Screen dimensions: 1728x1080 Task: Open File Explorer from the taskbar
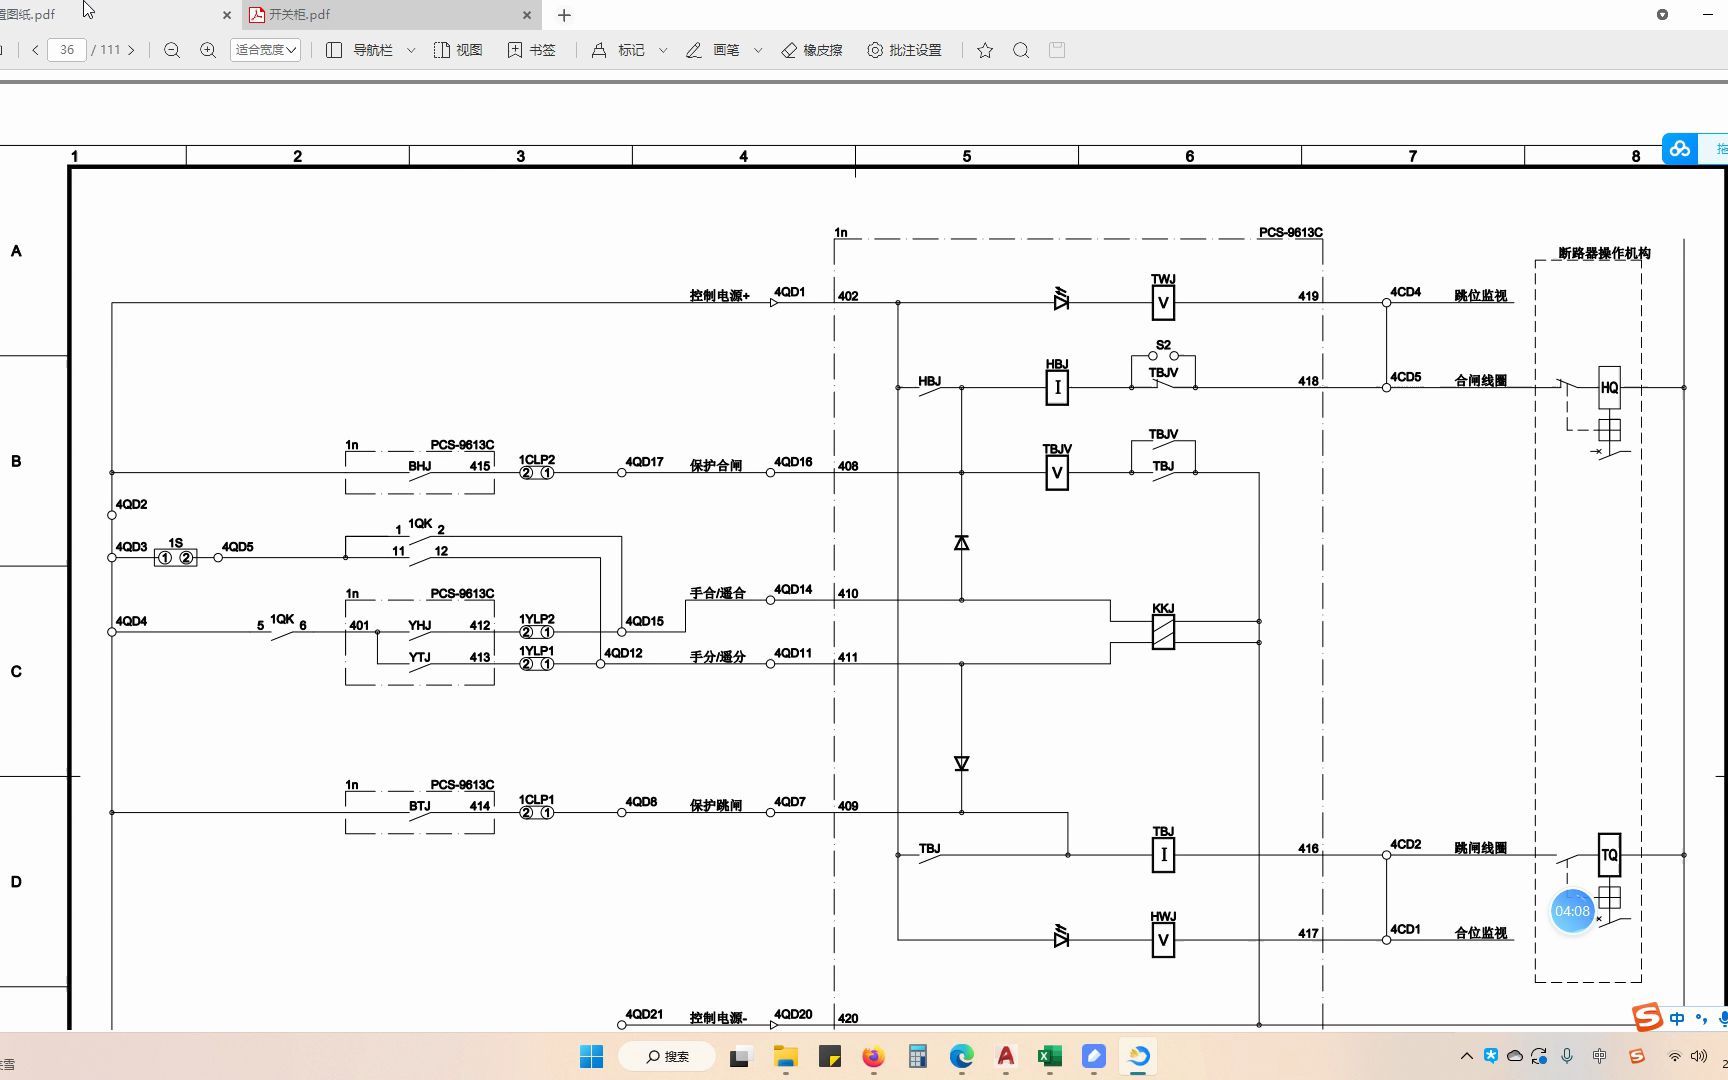point(786,1056)
